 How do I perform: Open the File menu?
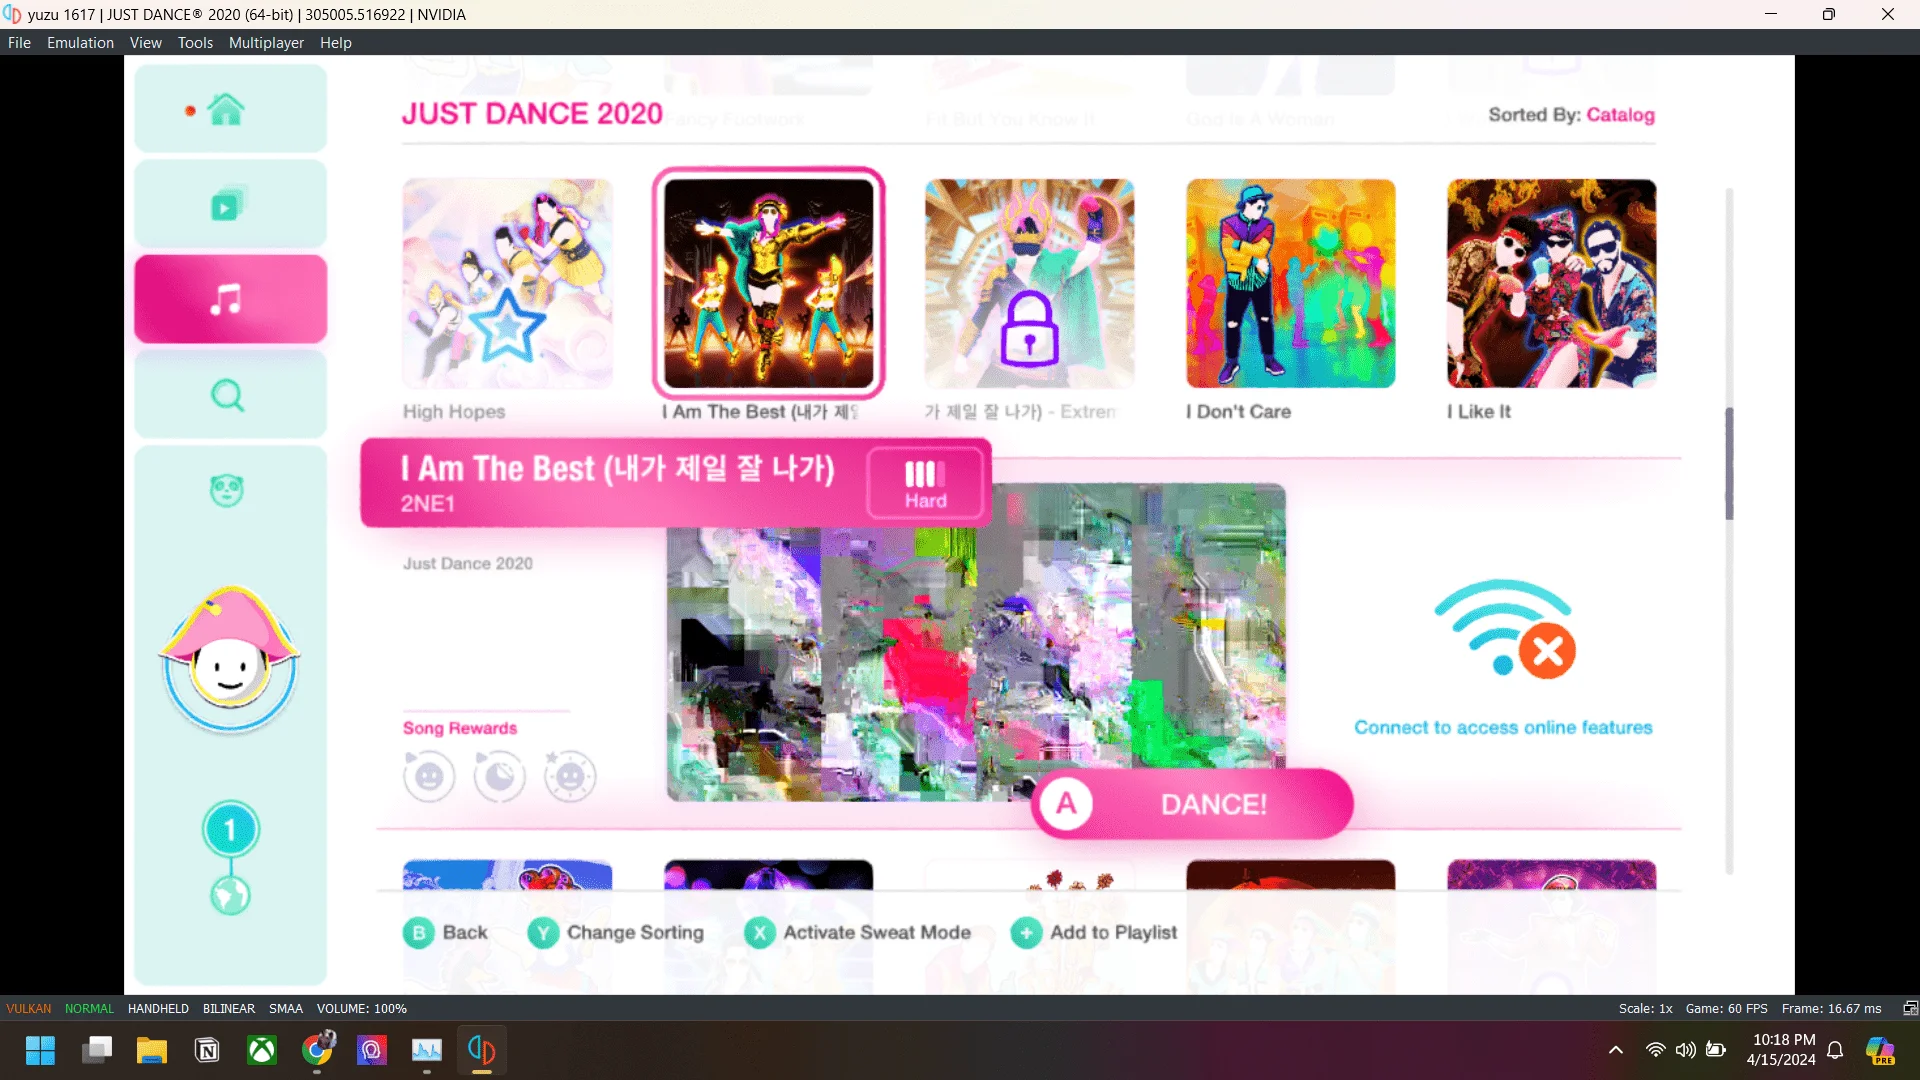click(19, 43)
